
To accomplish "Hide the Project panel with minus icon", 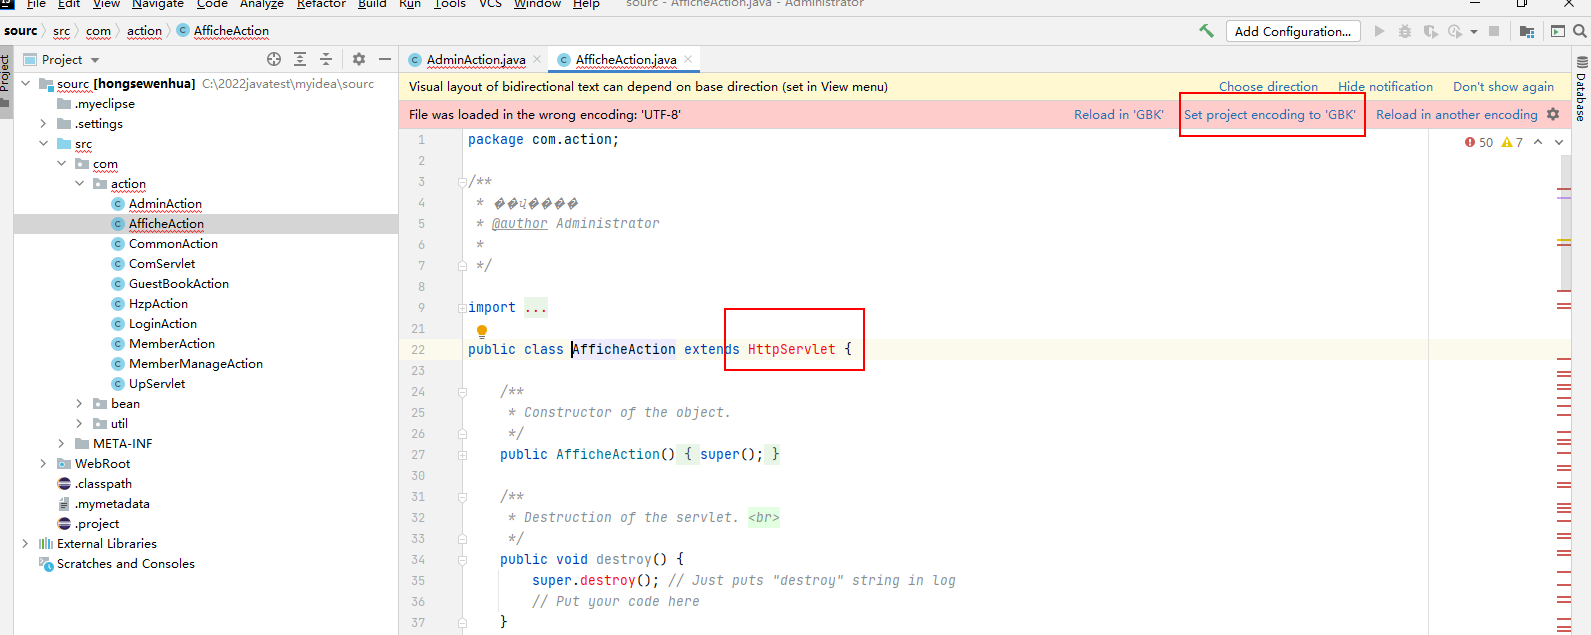I will [385, 59].
